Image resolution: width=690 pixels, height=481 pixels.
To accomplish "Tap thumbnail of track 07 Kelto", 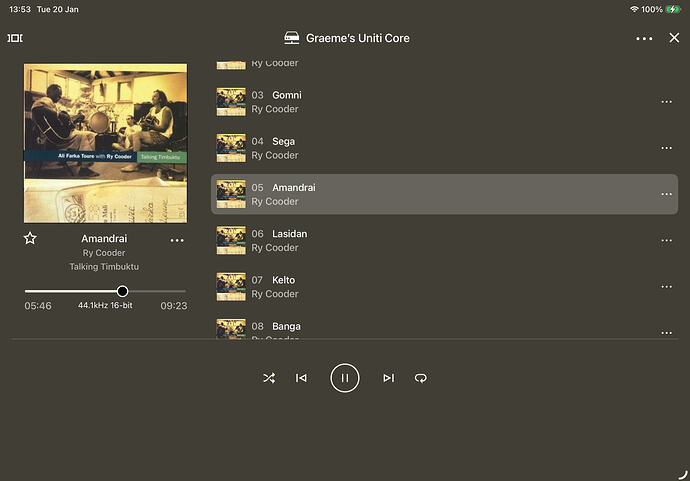I will point(231,286).
